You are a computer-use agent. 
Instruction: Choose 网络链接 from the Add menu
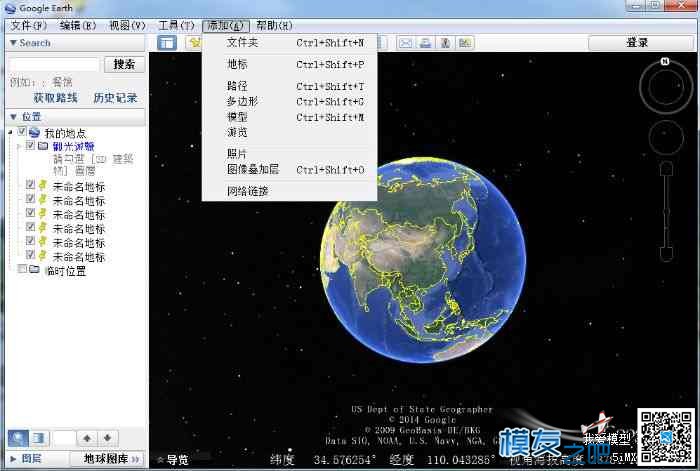(x=290, y=191)
